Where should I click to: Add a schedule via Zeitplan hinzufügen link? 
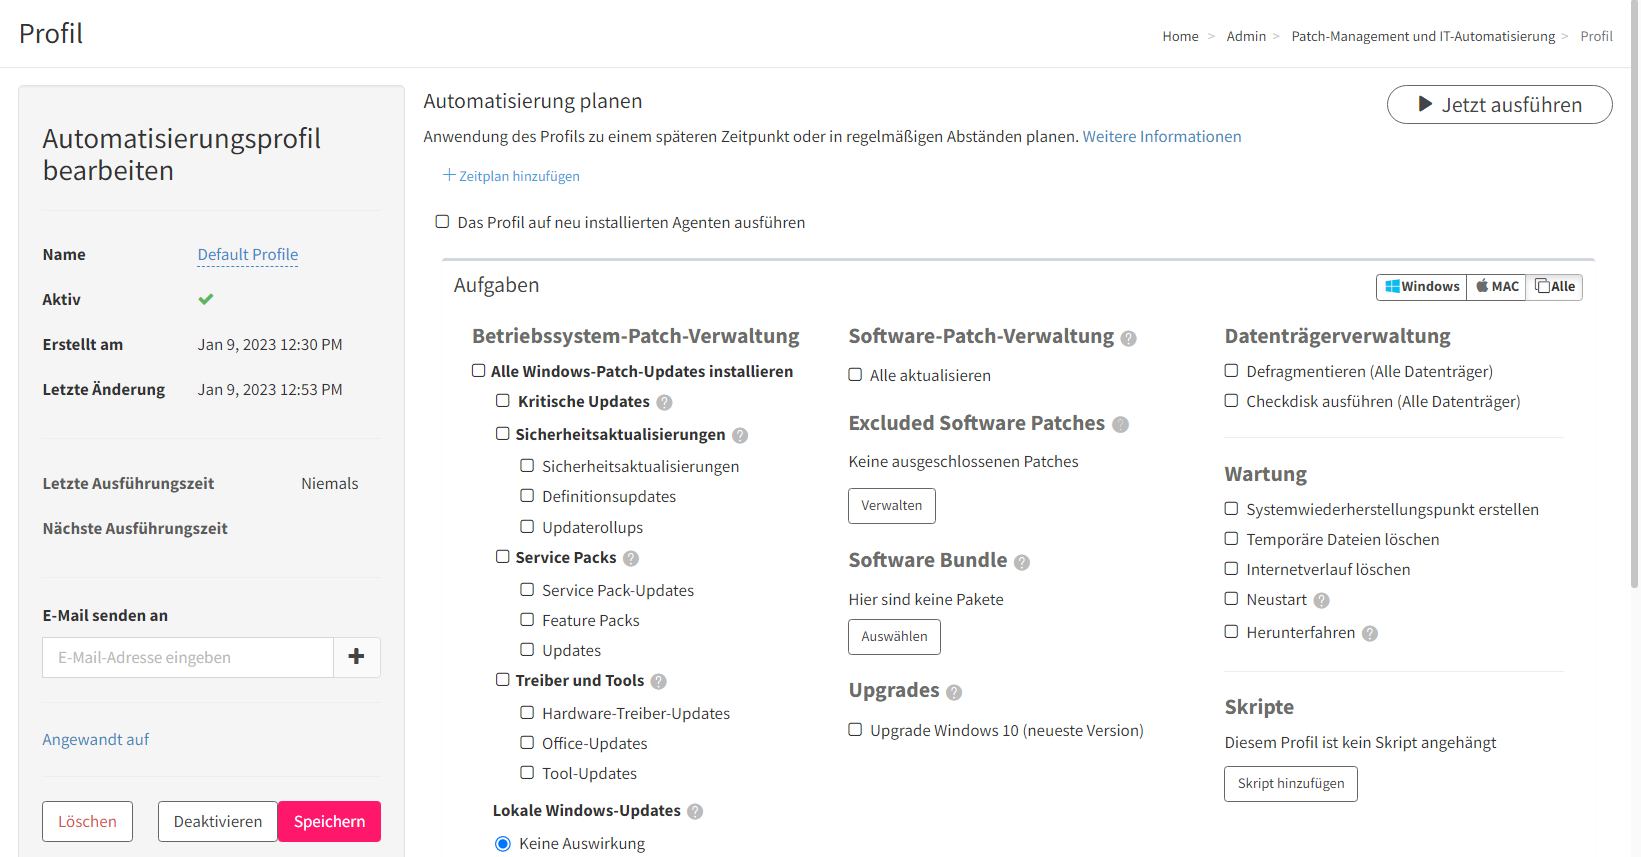tap(511, 176)
